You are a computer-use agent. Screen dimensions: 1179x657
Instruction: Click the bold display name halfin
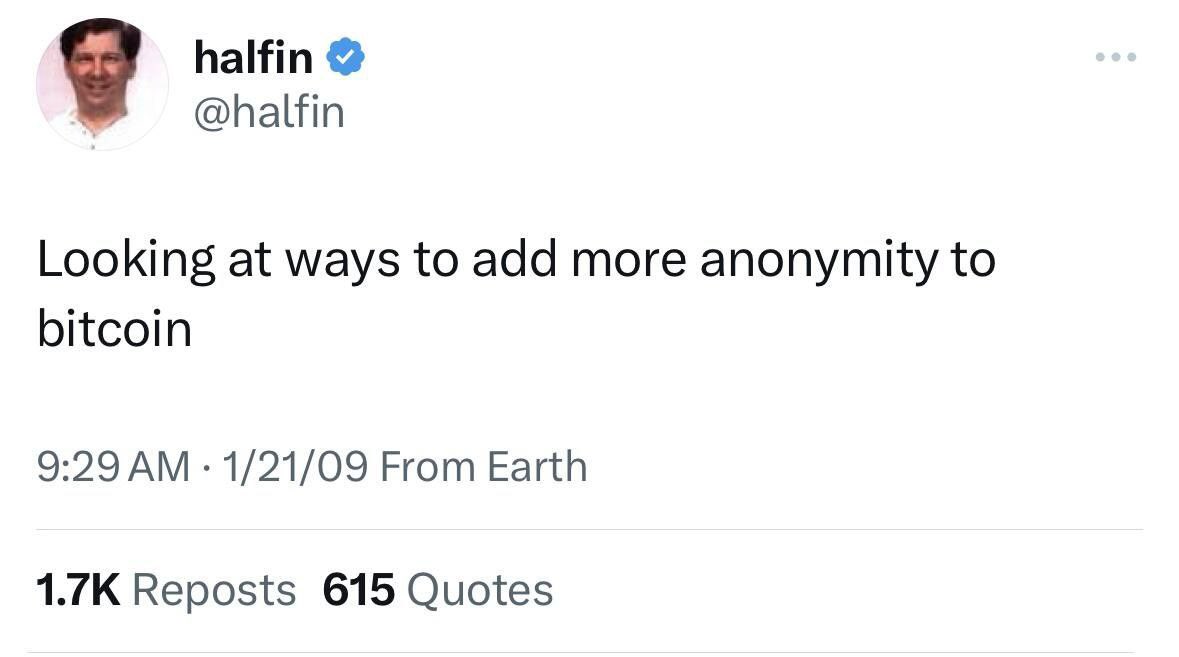click(x=253, y=59)
